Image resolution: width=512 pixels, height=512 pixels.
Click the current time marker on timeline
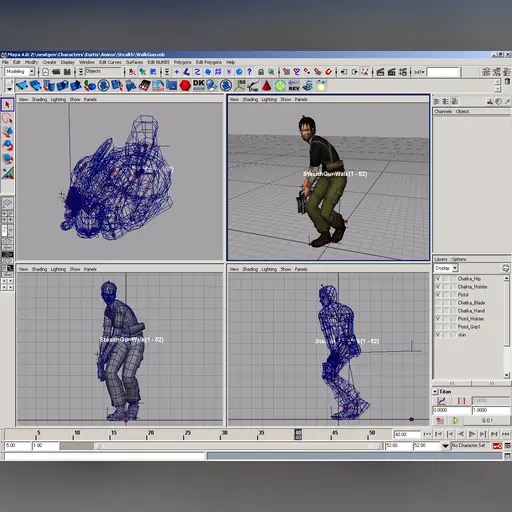coord(298,434)
